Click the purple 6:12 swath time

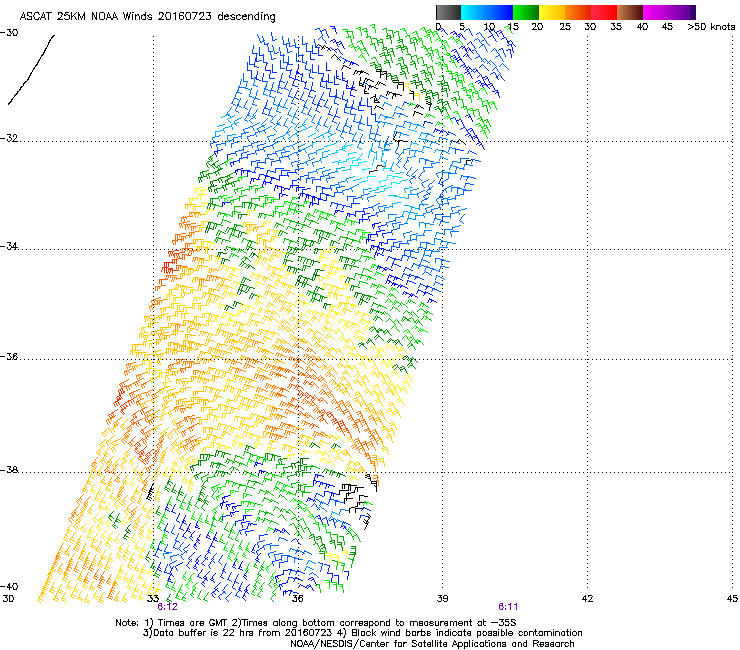tap(167, 607)
